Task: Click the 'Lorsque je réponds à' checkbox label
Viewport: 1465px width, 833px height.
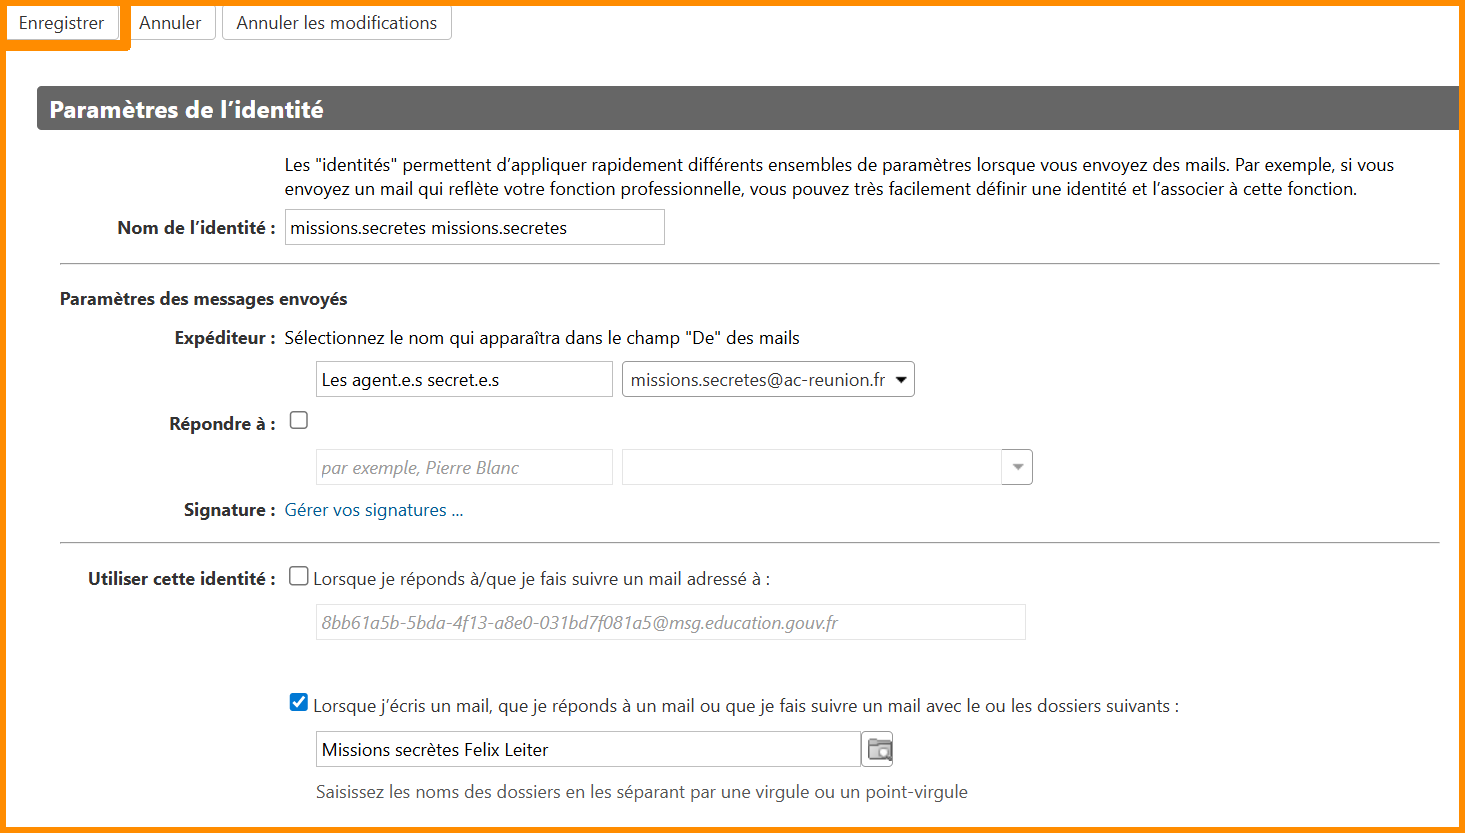Action: click(541, 579)
